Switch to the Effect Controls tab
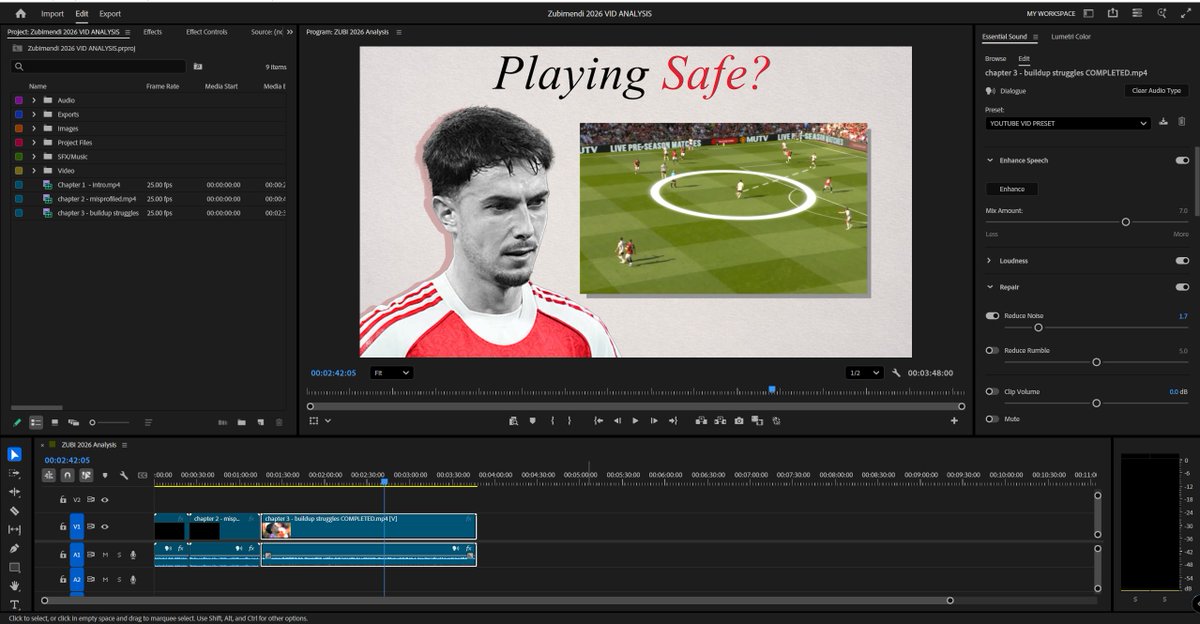This screenshot has height=624, width=1200. pyautogui.click(x=207, y=32)
